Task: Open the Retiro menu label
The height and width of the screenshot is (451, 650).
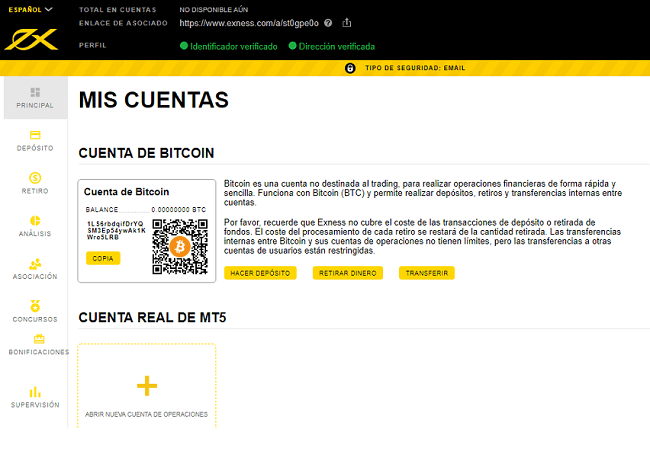Action: 35,191
